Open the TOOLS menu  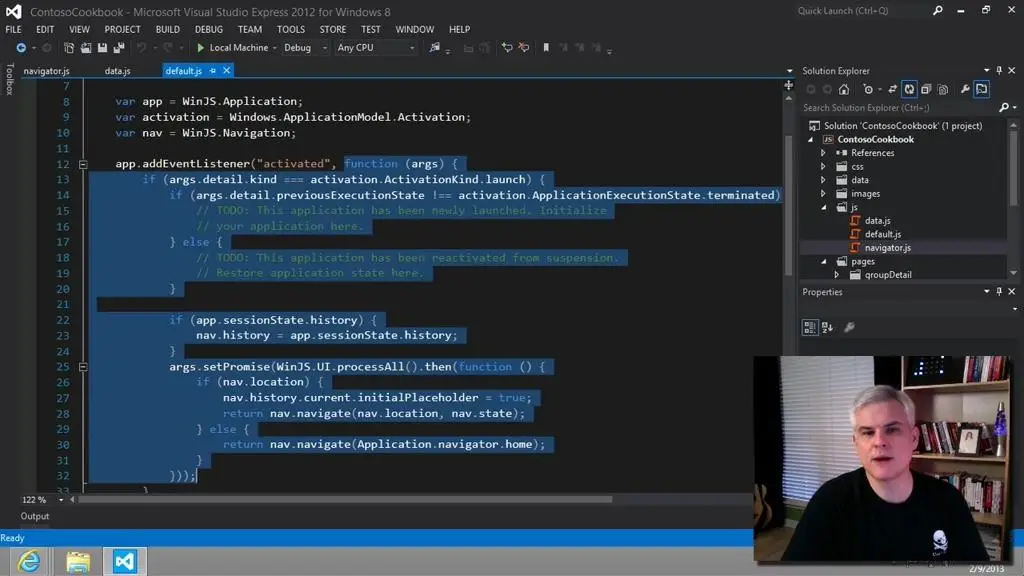coord(291,29)
